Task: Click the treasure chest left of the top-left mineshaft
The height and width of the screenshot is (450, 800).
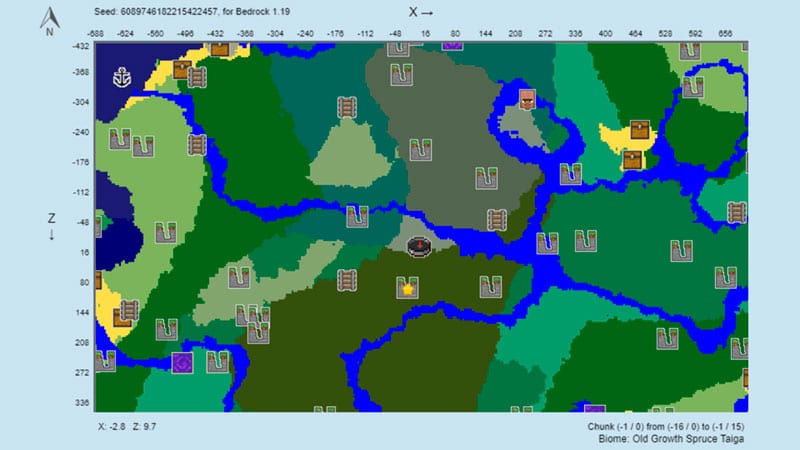Action: 182,69
